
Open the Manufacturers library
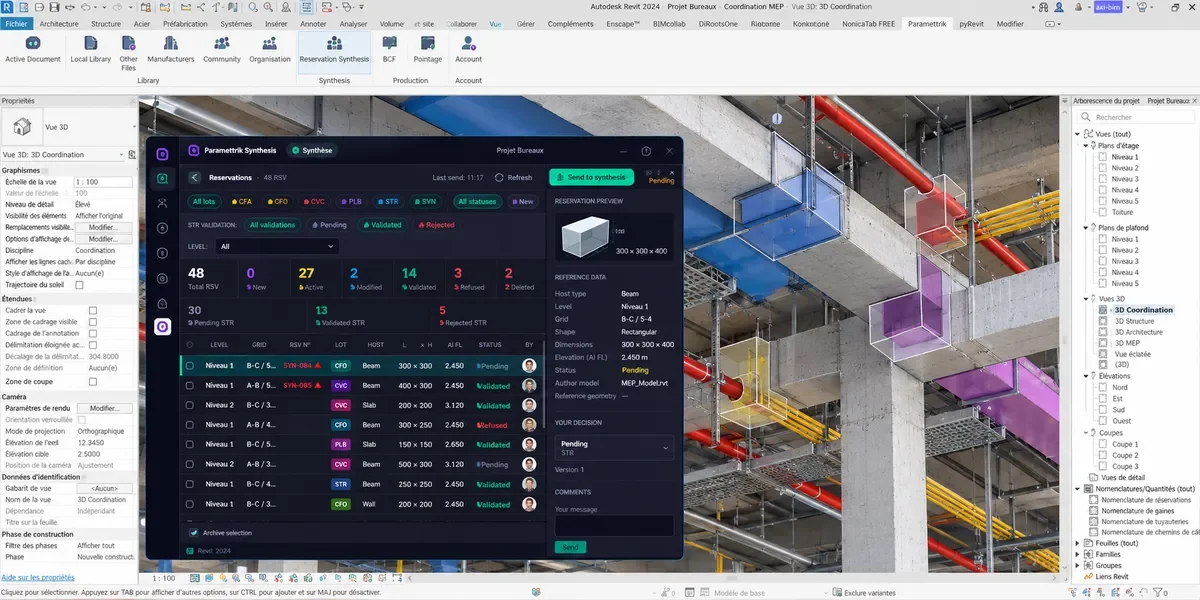coord(171,50)
